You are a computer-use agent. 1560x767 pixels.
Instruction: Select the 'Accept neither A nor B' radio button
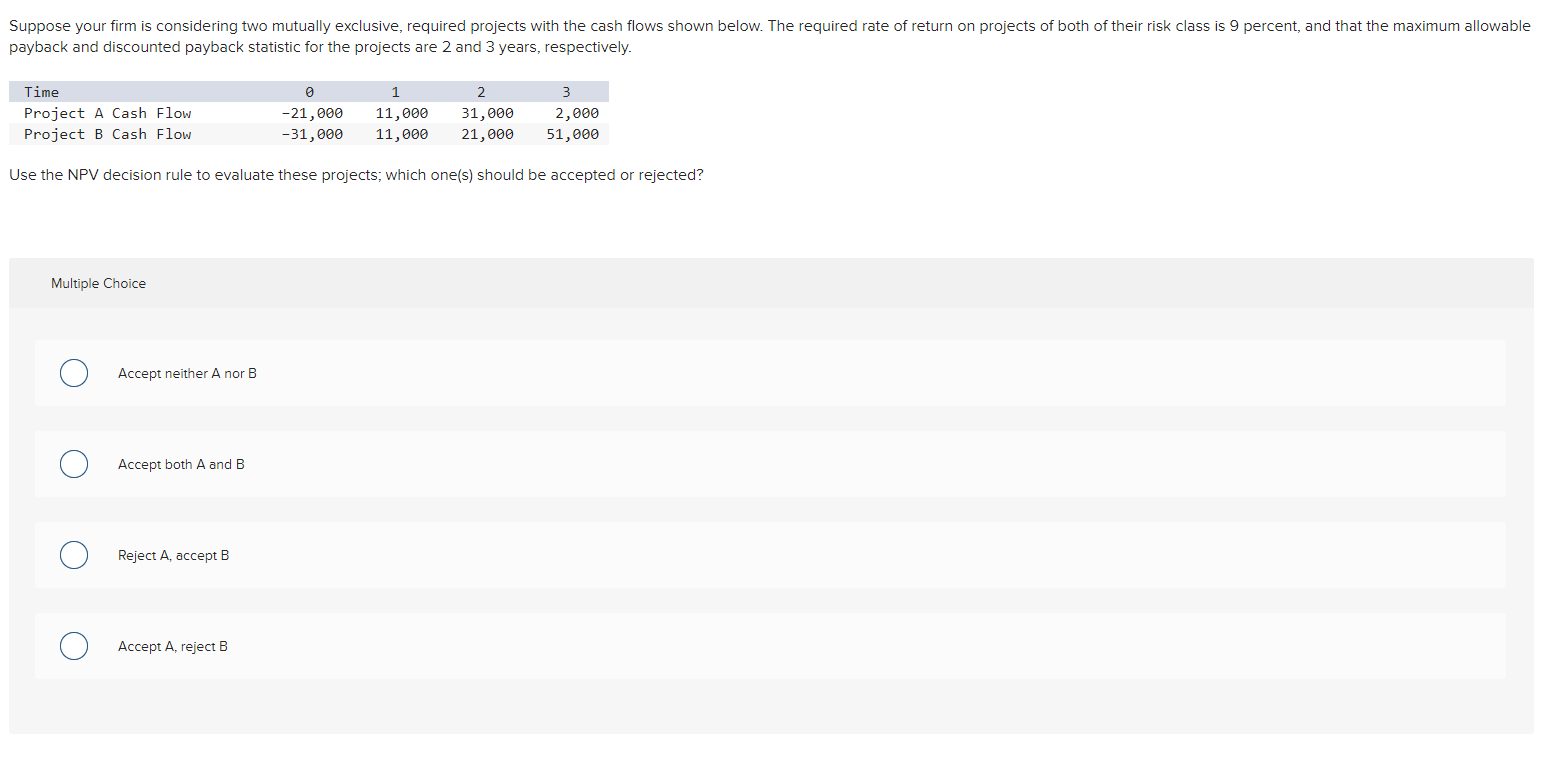pyautogui.click(x=73, y=373)
